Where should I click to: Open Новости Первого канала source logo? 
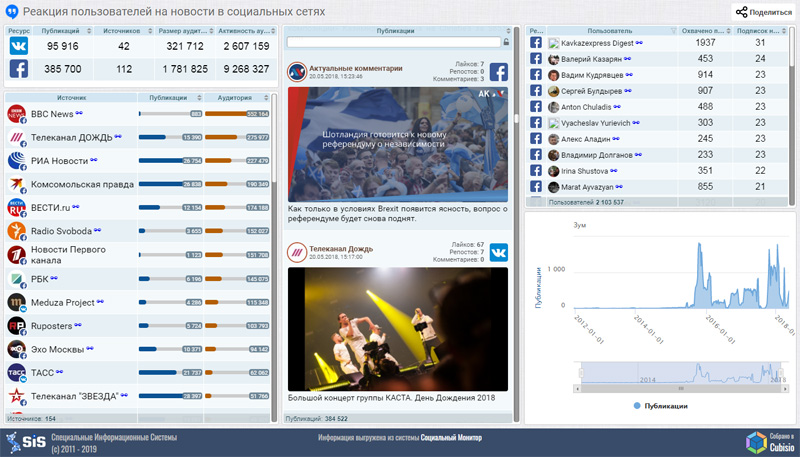16,255
